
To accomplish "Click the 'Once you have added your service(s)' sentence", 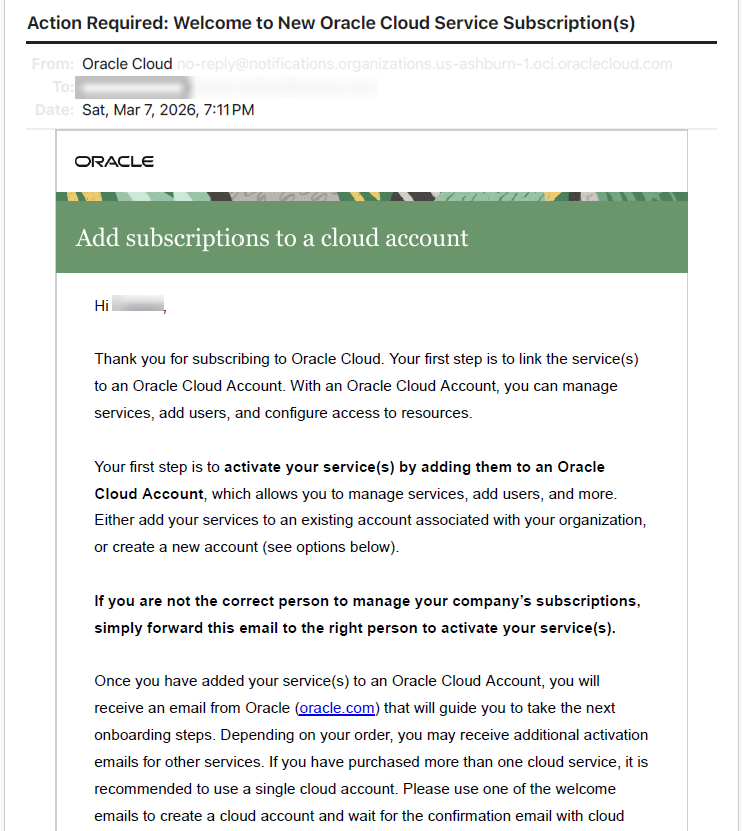I will pos(347,681).
